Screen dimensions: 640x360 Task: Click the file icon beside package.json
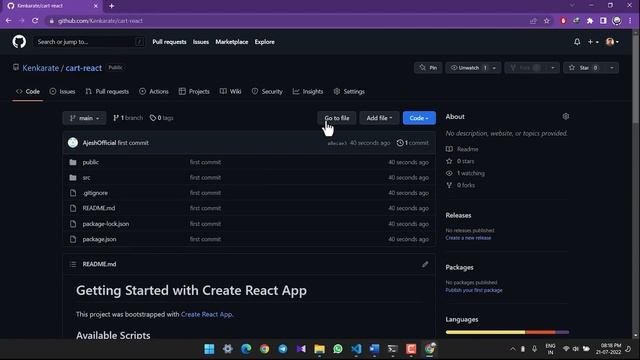[73, 239]
